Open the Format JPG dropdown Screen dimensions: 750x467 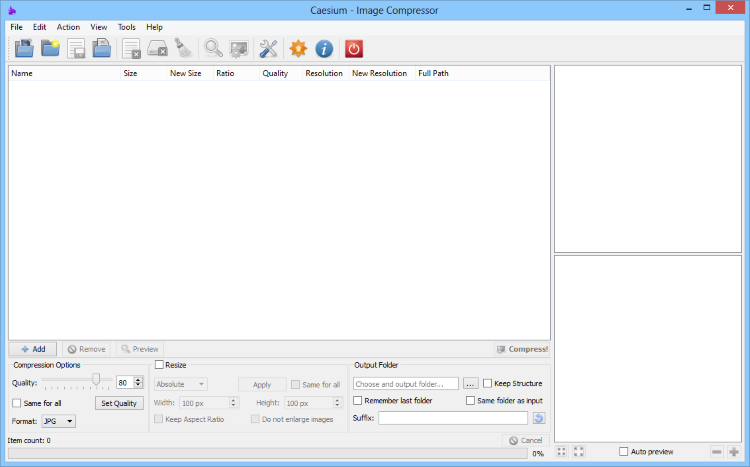coord(58,421)
